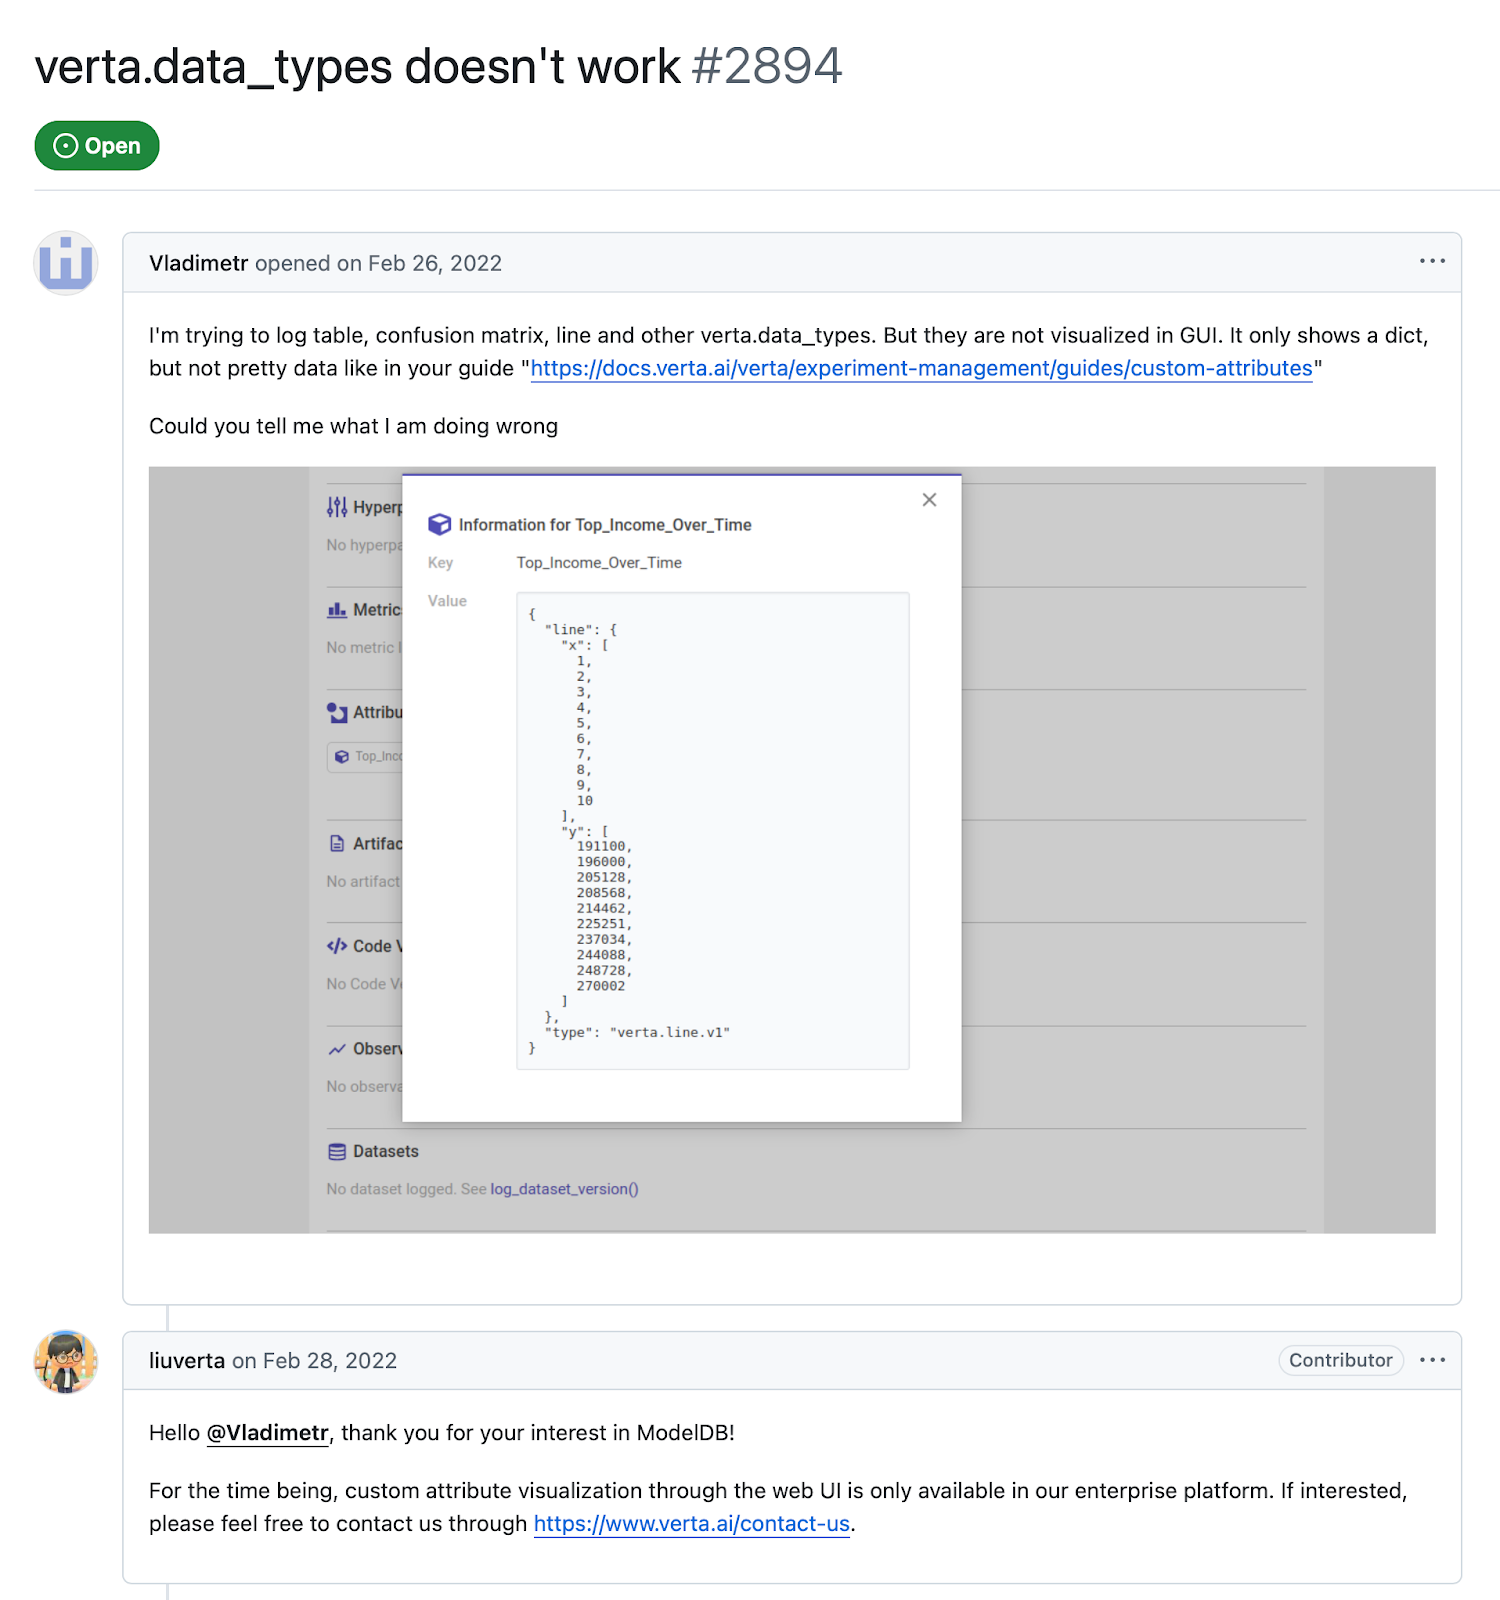Screen dimensions: 1500x1600
Task: Click the liuverta author name
Action: pyautogui.click(x=187, y=1361)
